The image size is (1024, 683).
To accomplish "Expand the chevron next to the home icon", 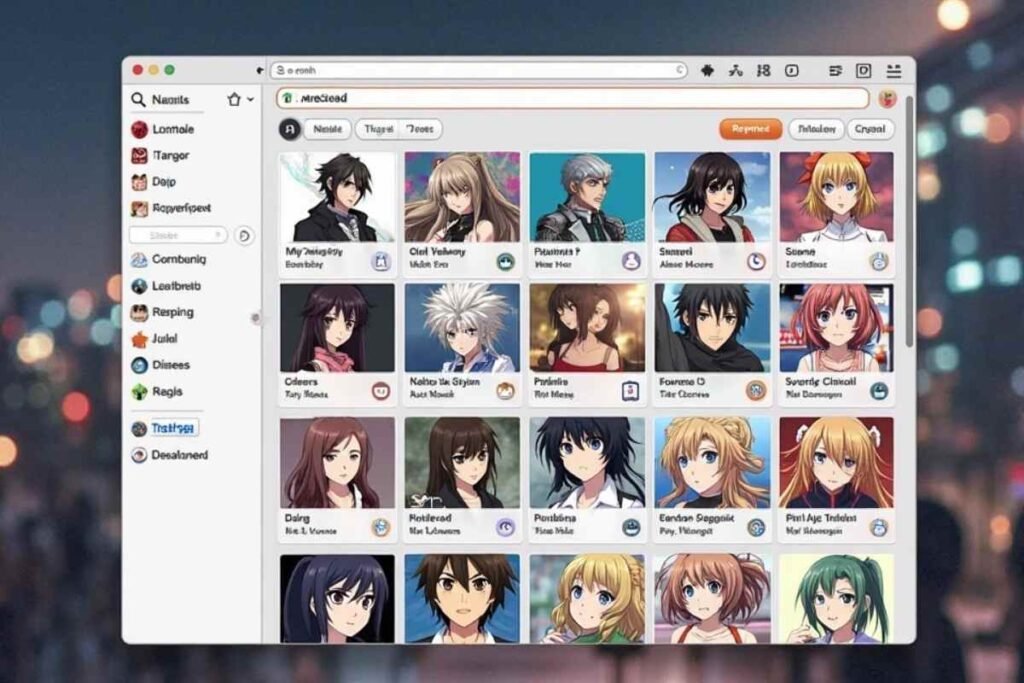I will coord(250,100).
